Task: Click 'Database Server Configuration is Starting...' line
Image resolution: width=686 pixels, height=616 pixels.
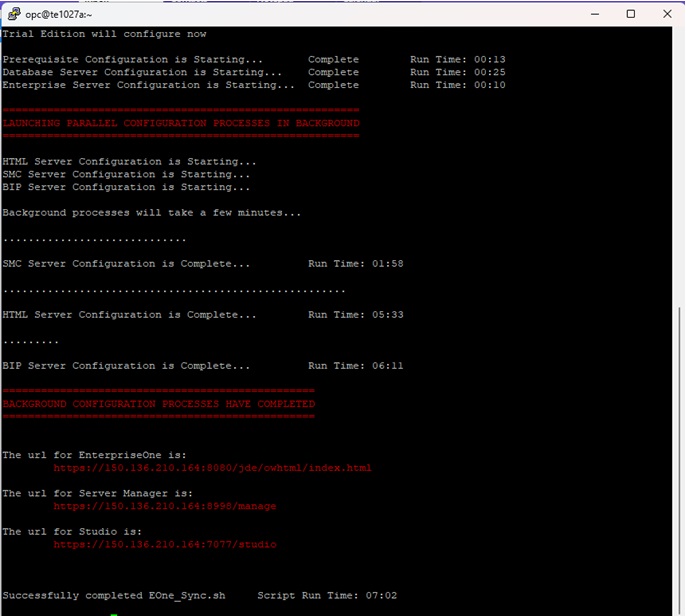Action: (x=142, y=72)
